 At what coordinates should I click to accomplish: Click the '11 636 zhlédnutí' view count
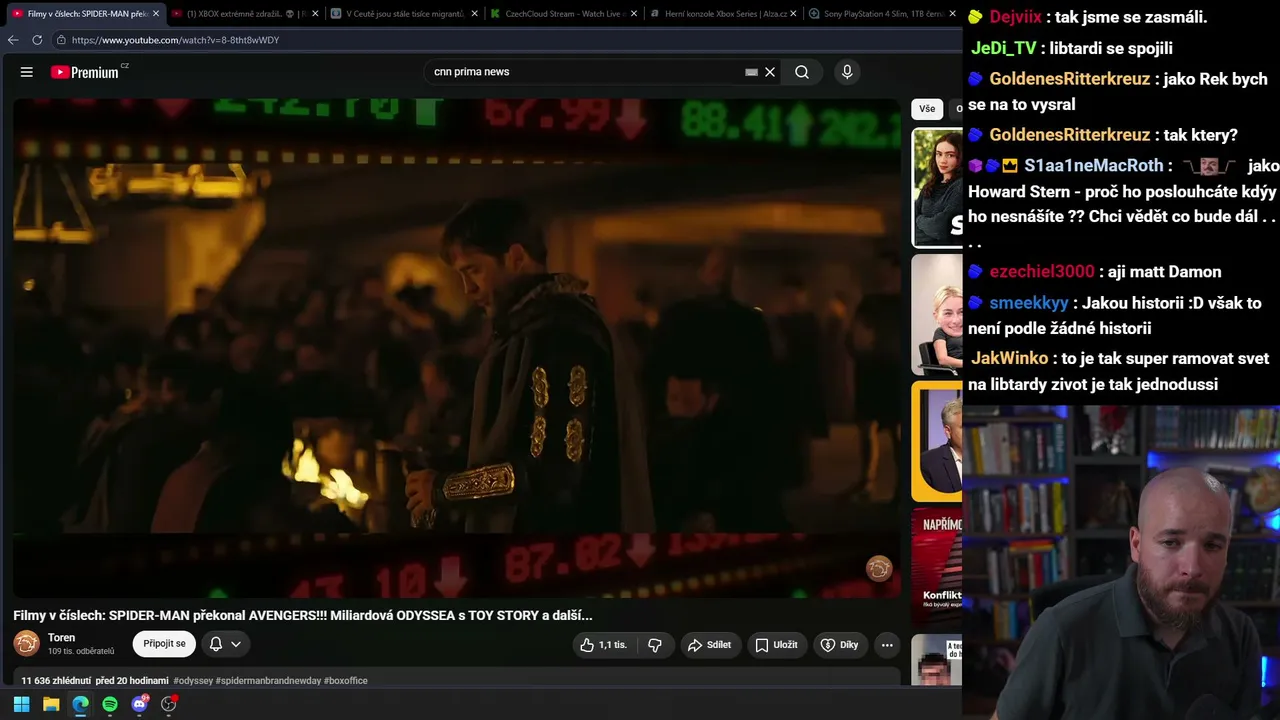[56, 681]
